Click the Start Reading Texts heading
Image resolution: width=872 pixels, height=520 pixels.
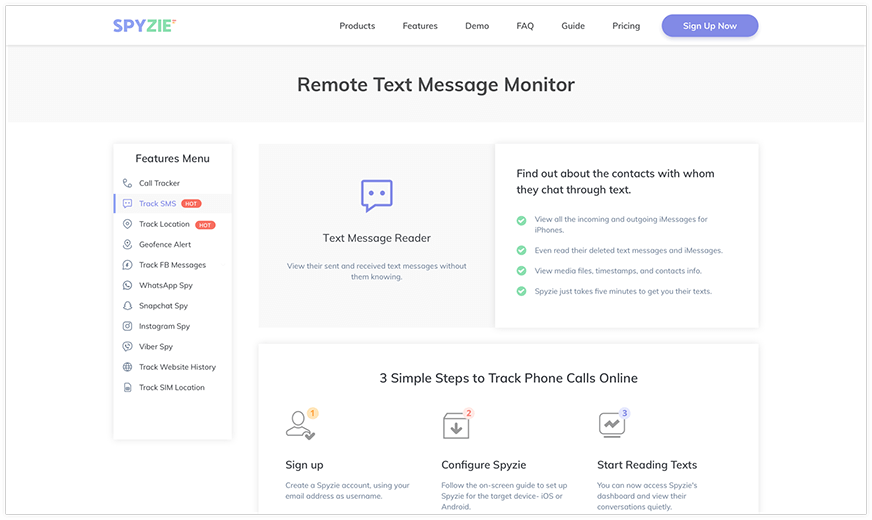[x=647, y=465]
